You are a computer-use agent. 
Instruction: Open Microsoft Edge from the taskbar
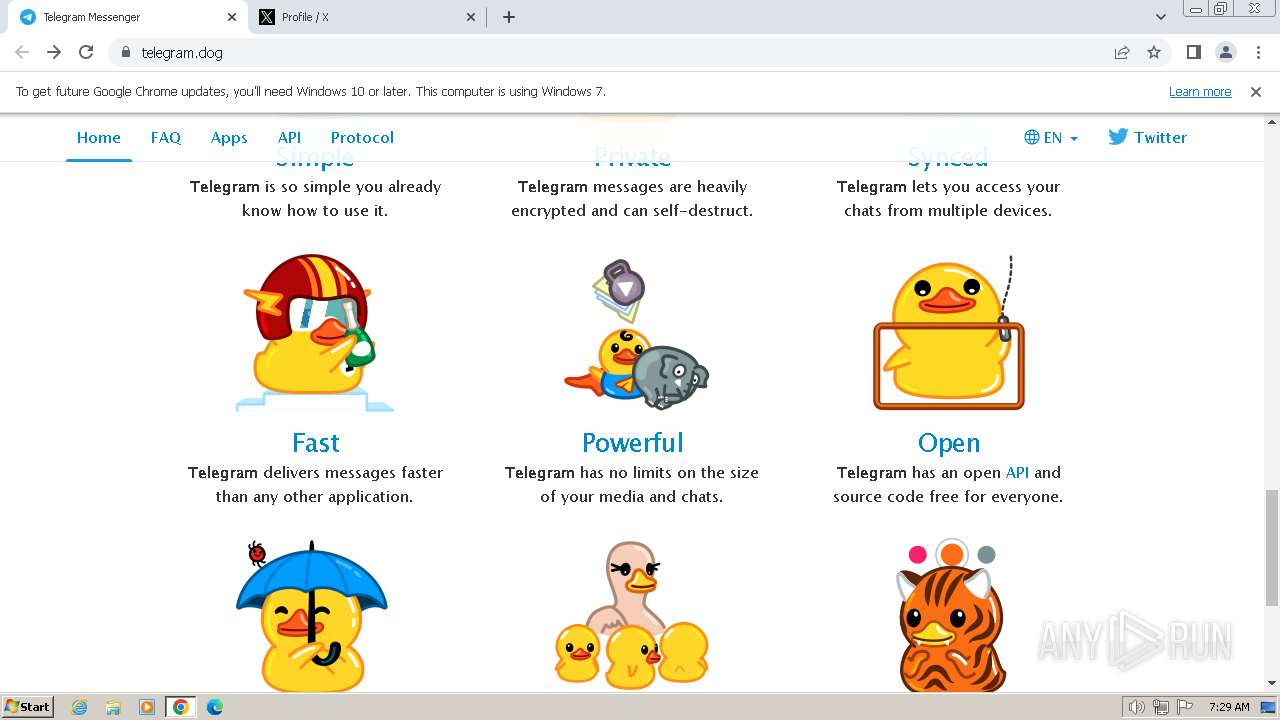(214, 707)
